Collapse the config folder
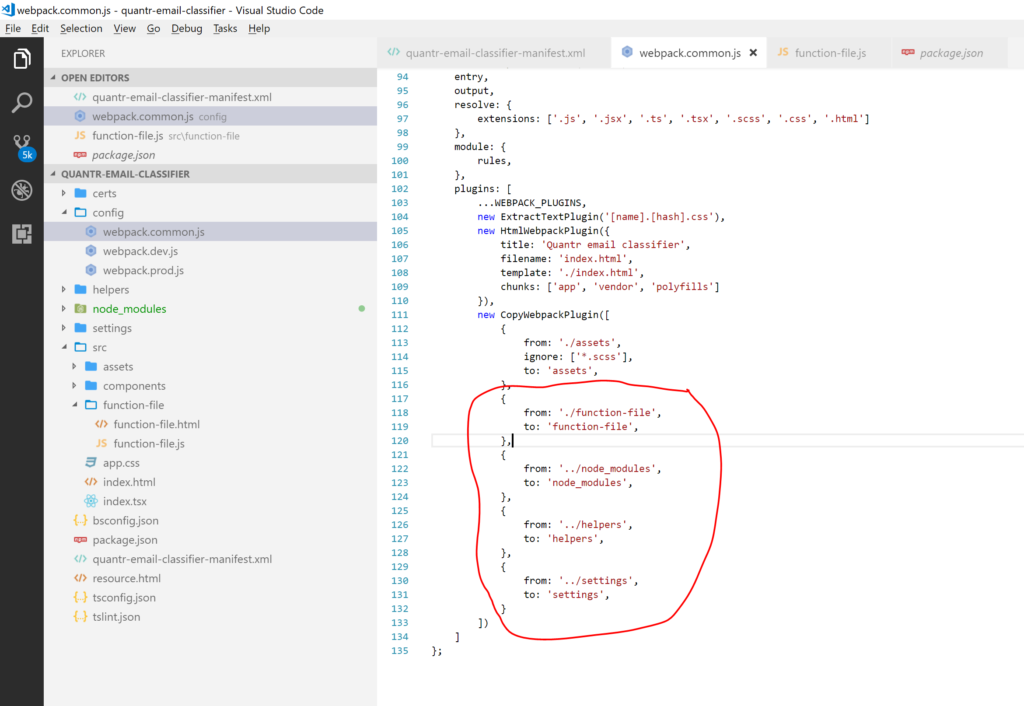 pos(64,212)
